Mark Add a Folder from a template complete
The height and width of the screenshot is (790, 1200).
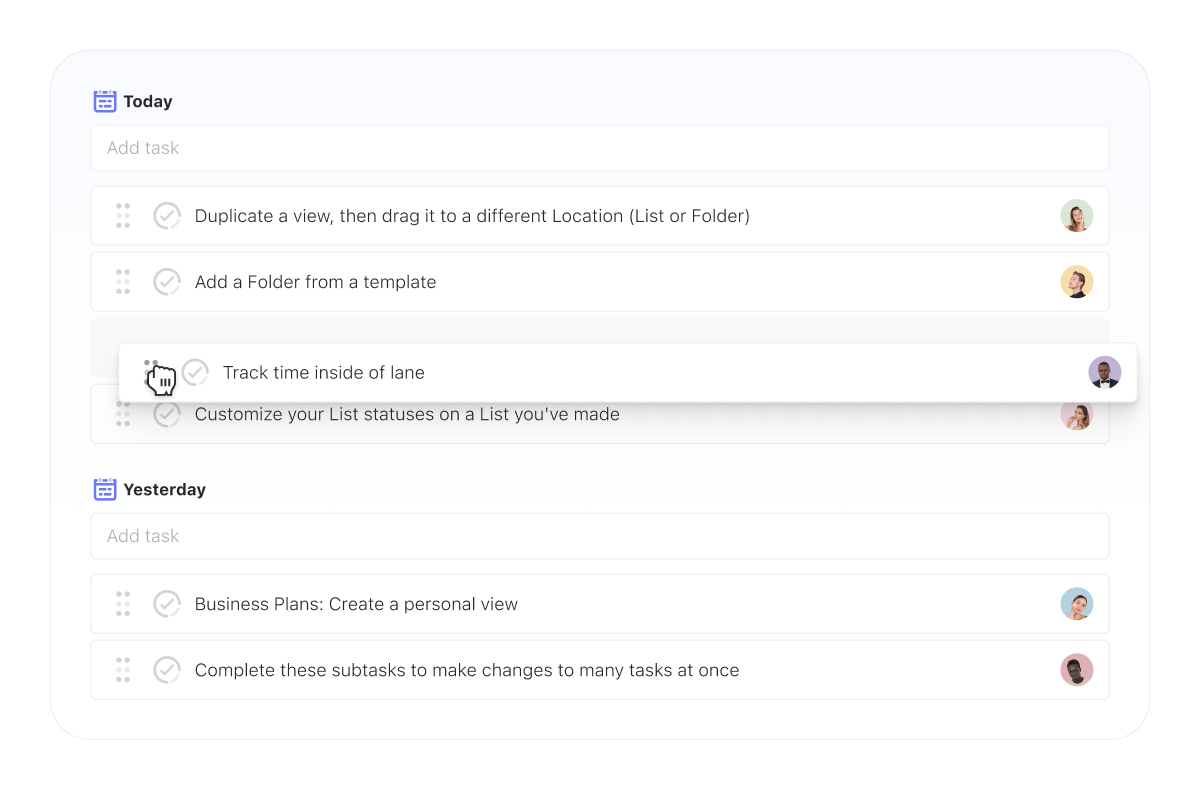pyautogui.click(x=167, y=282)
